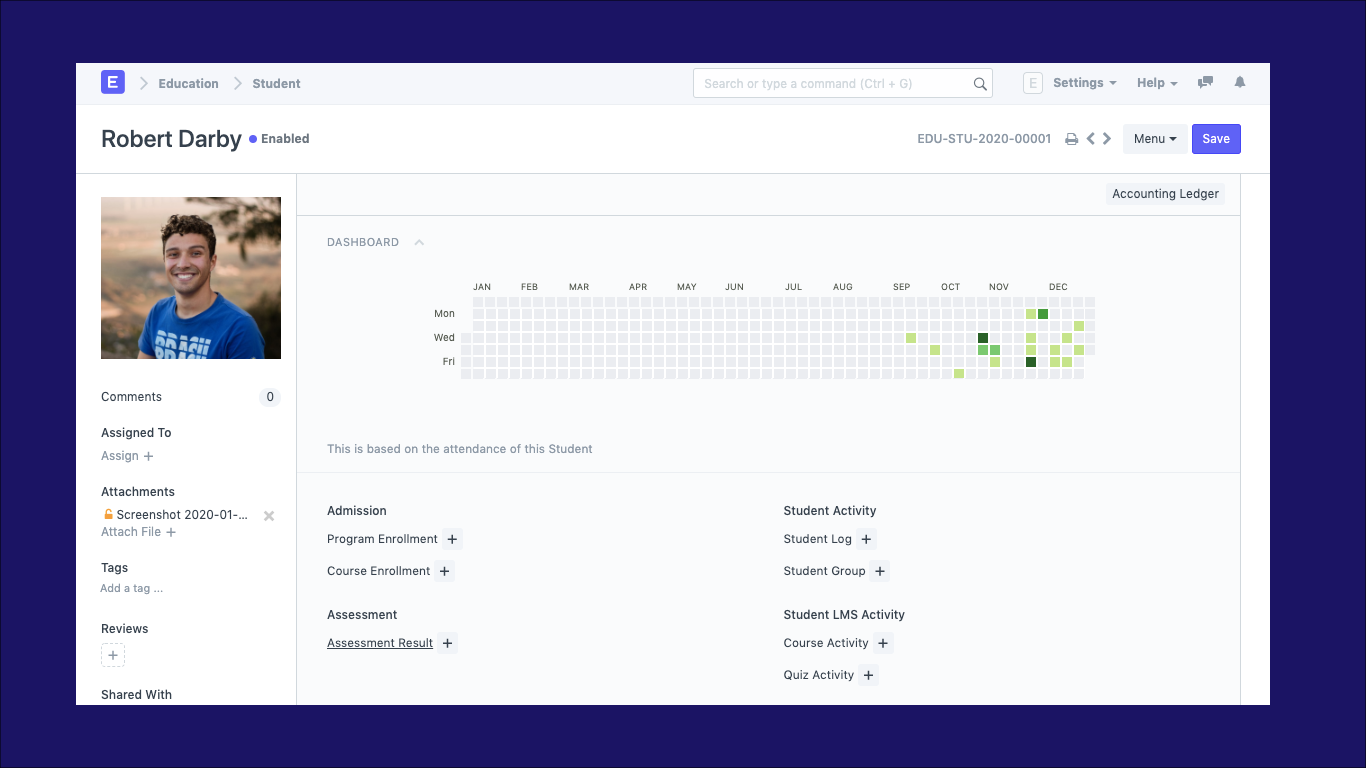1366x768 pixels.
Task: Open the Settings dropdown
Action: [x=1084, y=83]
